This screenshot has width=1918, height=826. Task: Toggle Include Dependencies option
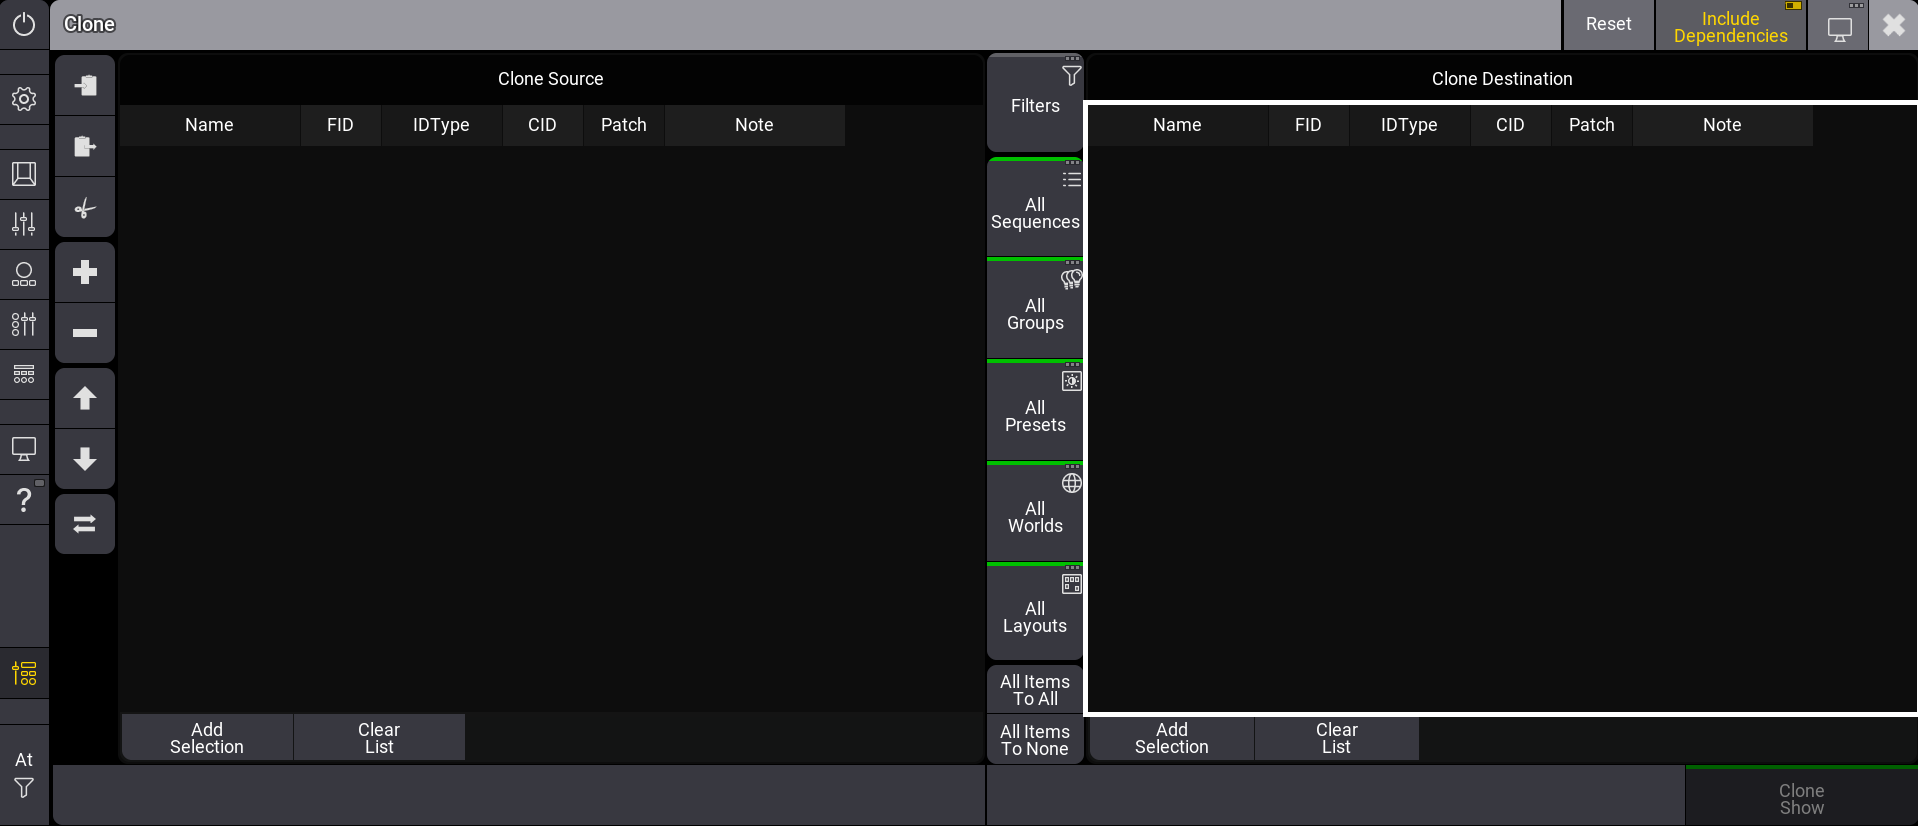click(1730, 26)
